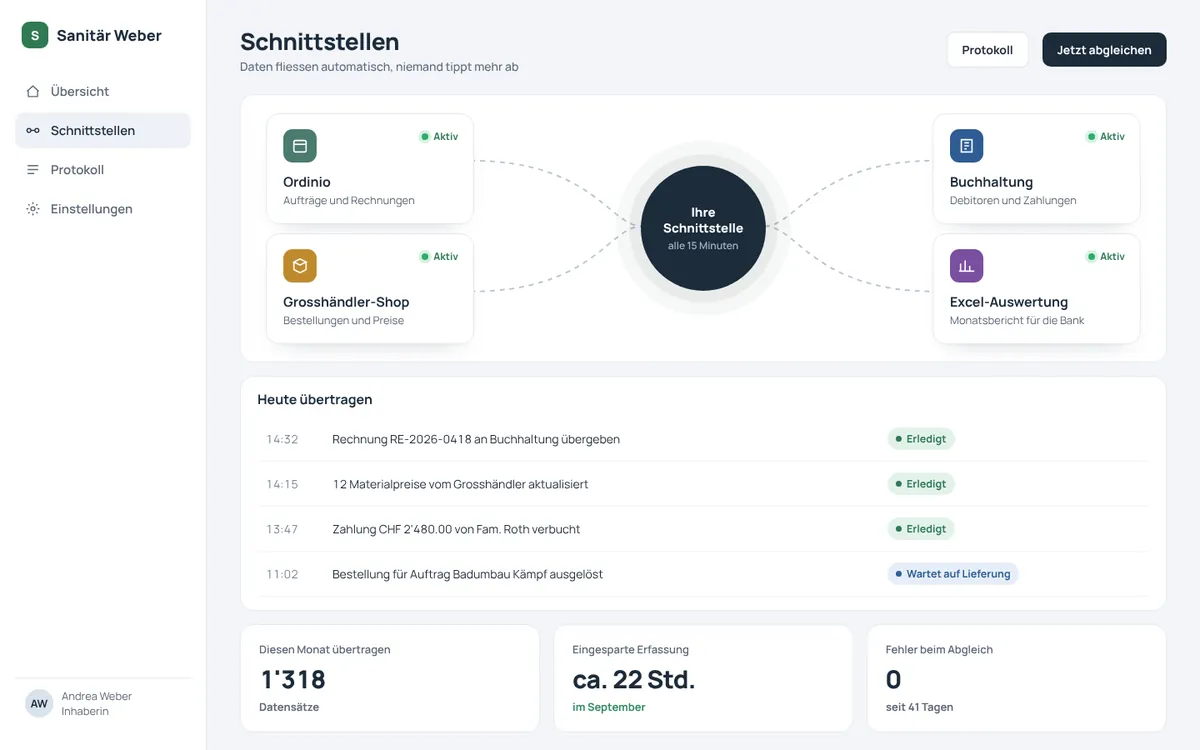Click the 'Wartet auf Lieferung' status badge
Screen dimensions: 1200x750
coord(953,574)
